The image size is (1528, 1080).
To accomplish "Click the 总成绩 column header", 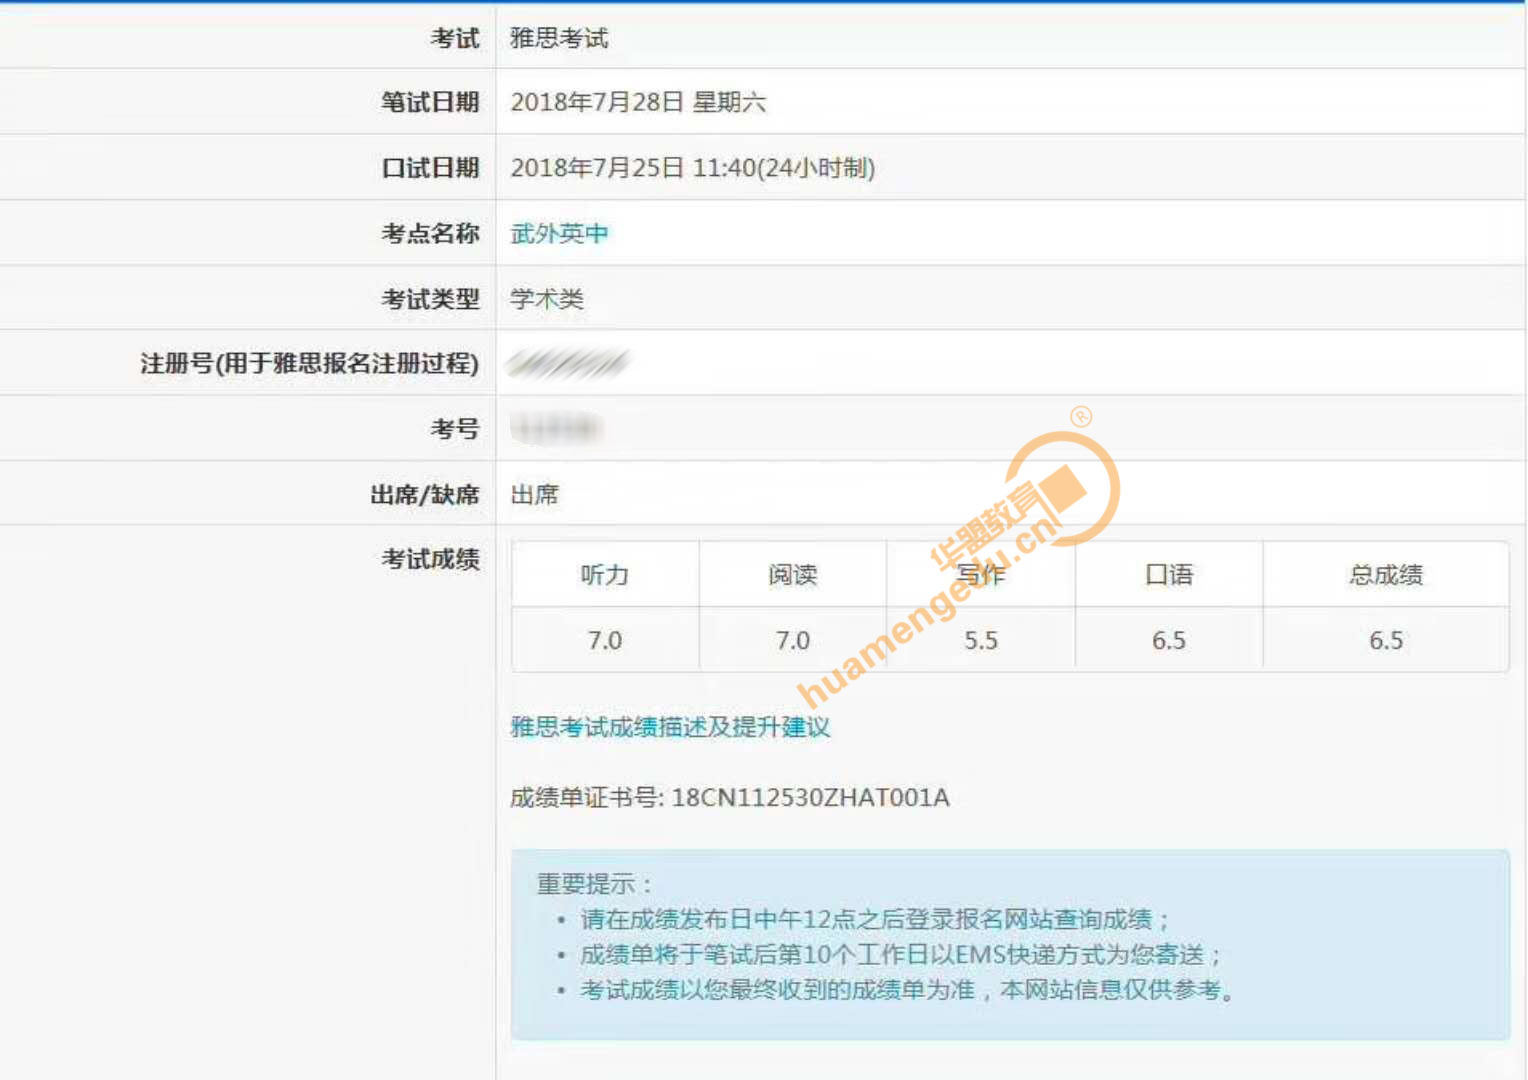I will coord(1386,575).
